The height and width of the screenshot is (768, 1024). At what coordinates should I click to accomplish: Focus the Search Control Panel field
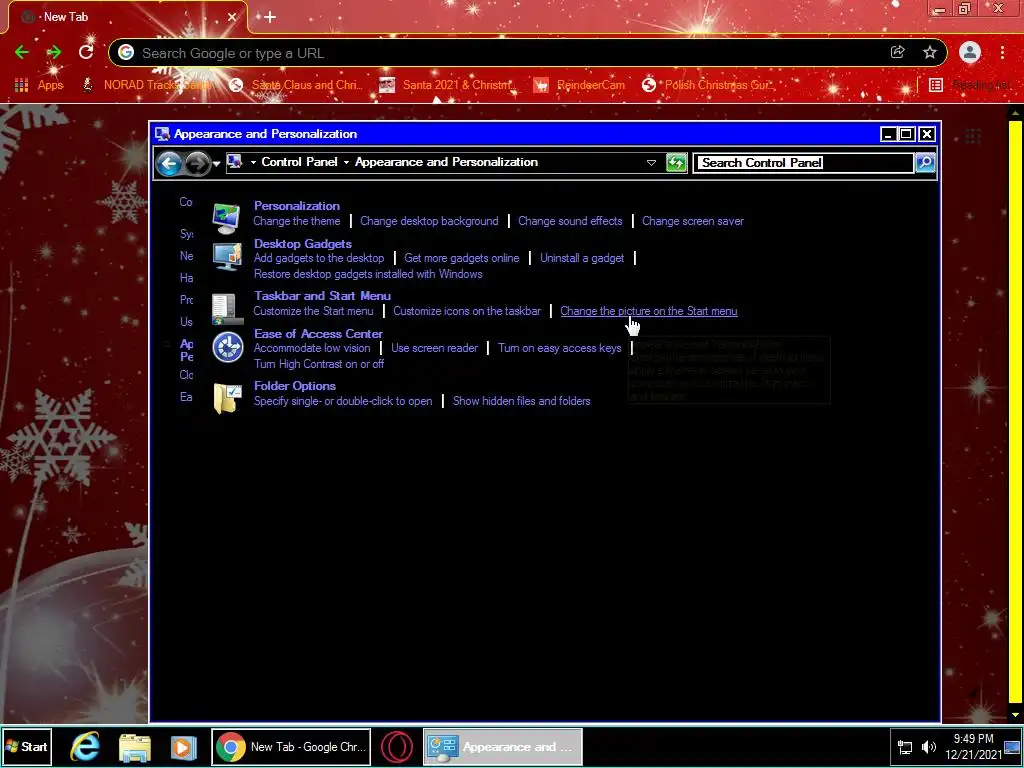(803, 163)
